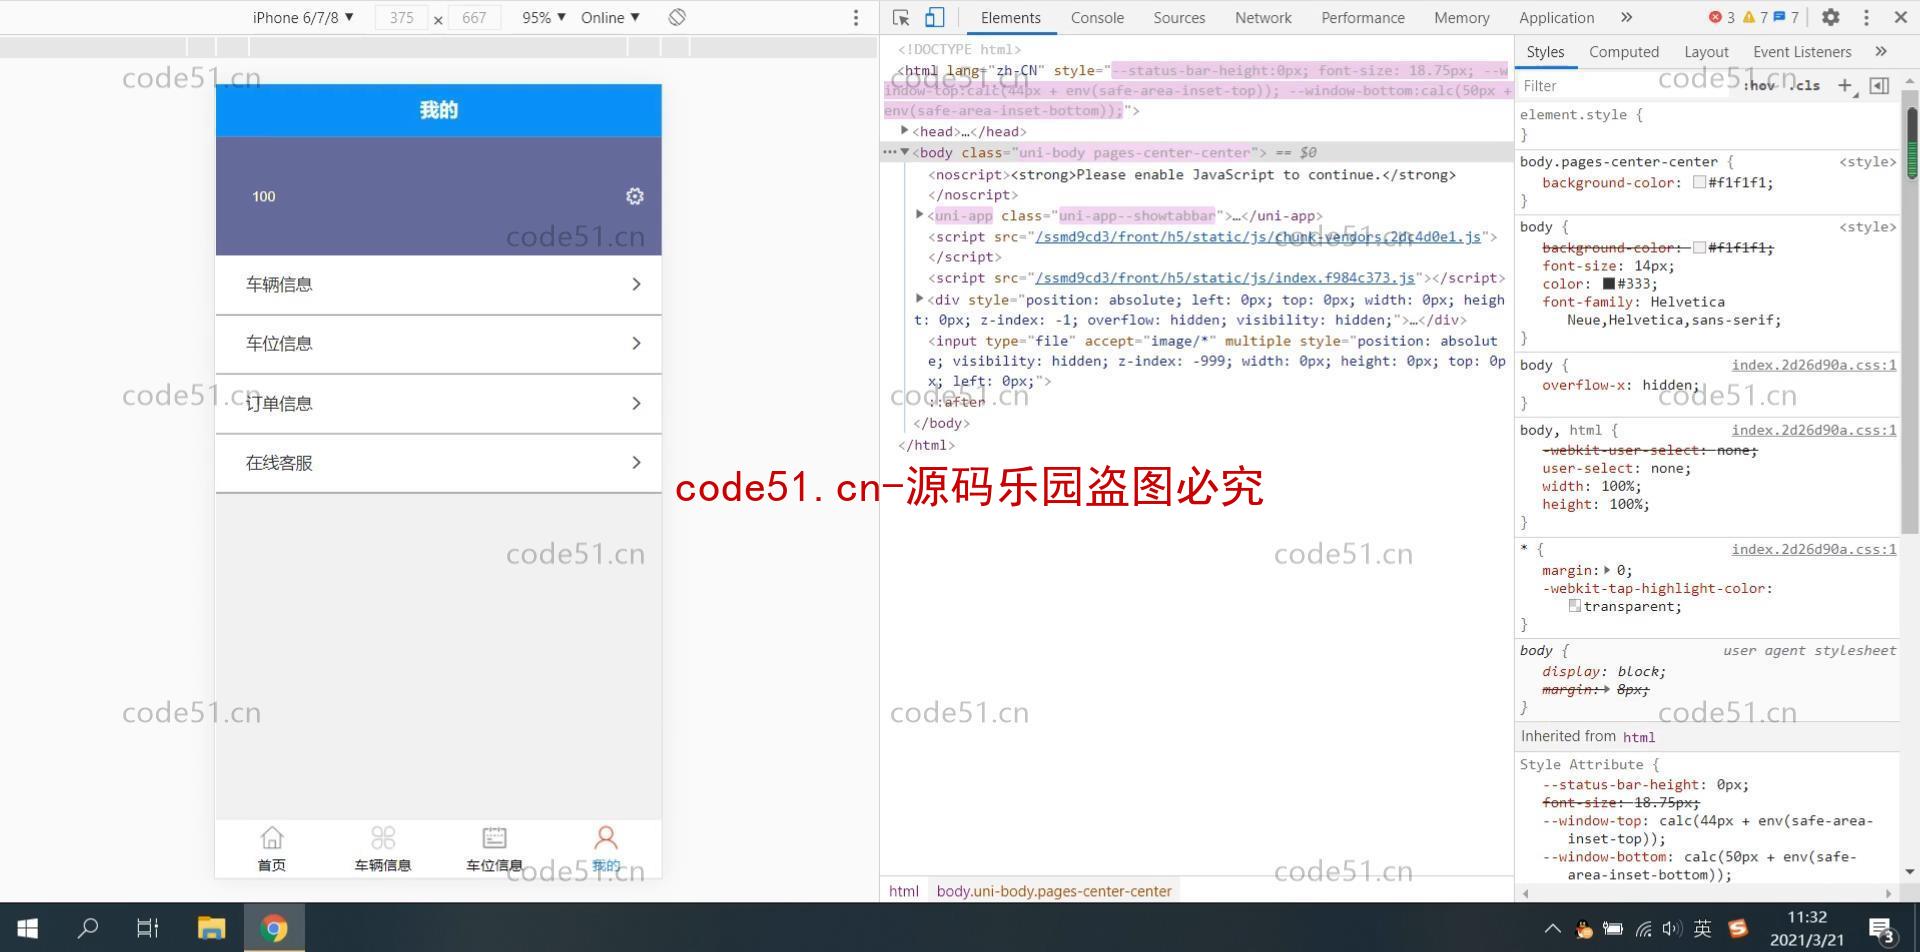1920x952 pixels.
Task: Open the Windows Start menu
Action: pos(27,928)
